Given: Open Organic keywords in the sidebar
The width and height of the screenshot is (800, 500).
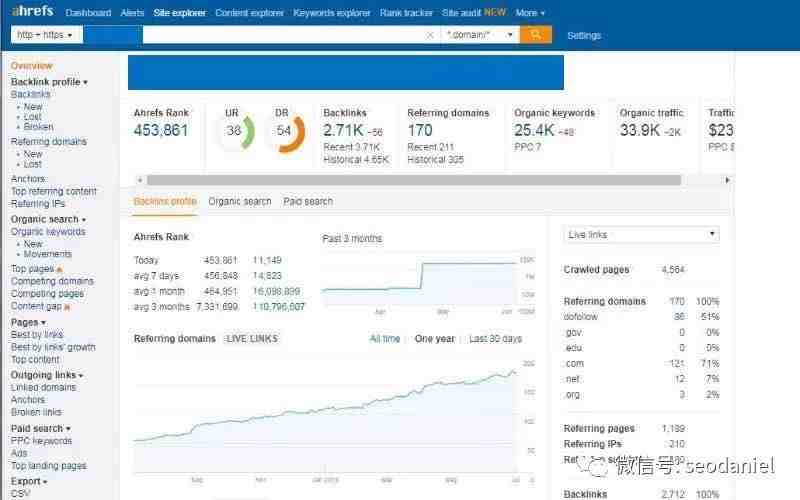Looking at the screenshot, I should [x=48, y=232].
